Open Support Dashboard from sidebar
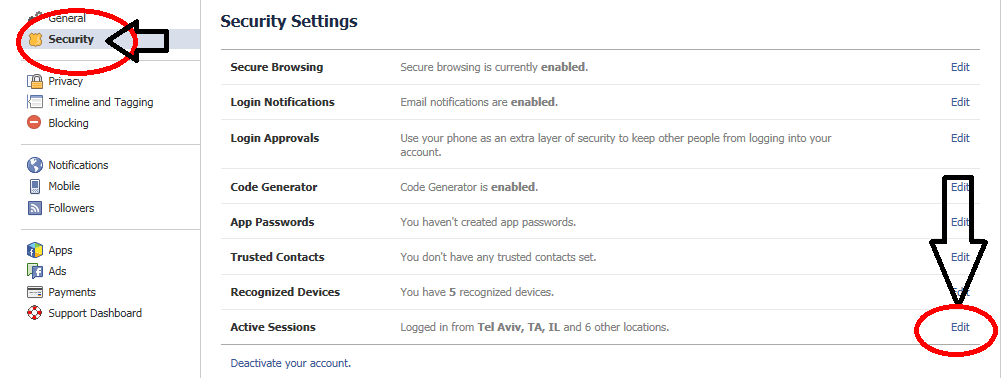The height and width of the screenshot is (378, 1004). (x=95, y=313)
